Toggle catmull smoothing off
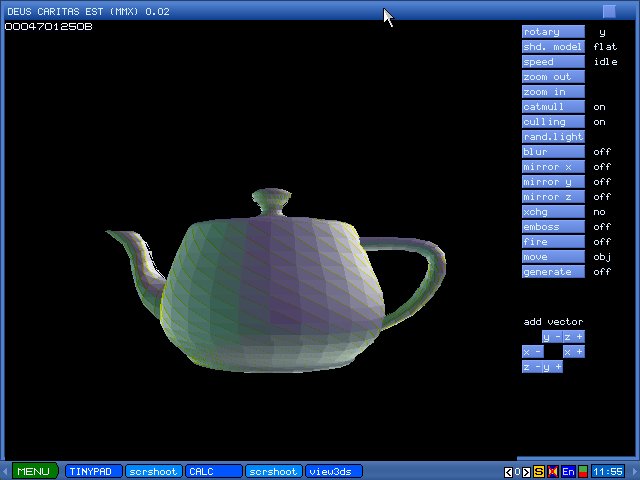Image resolution: width=640 pixels, height=480 pixels. coord(553,107)
